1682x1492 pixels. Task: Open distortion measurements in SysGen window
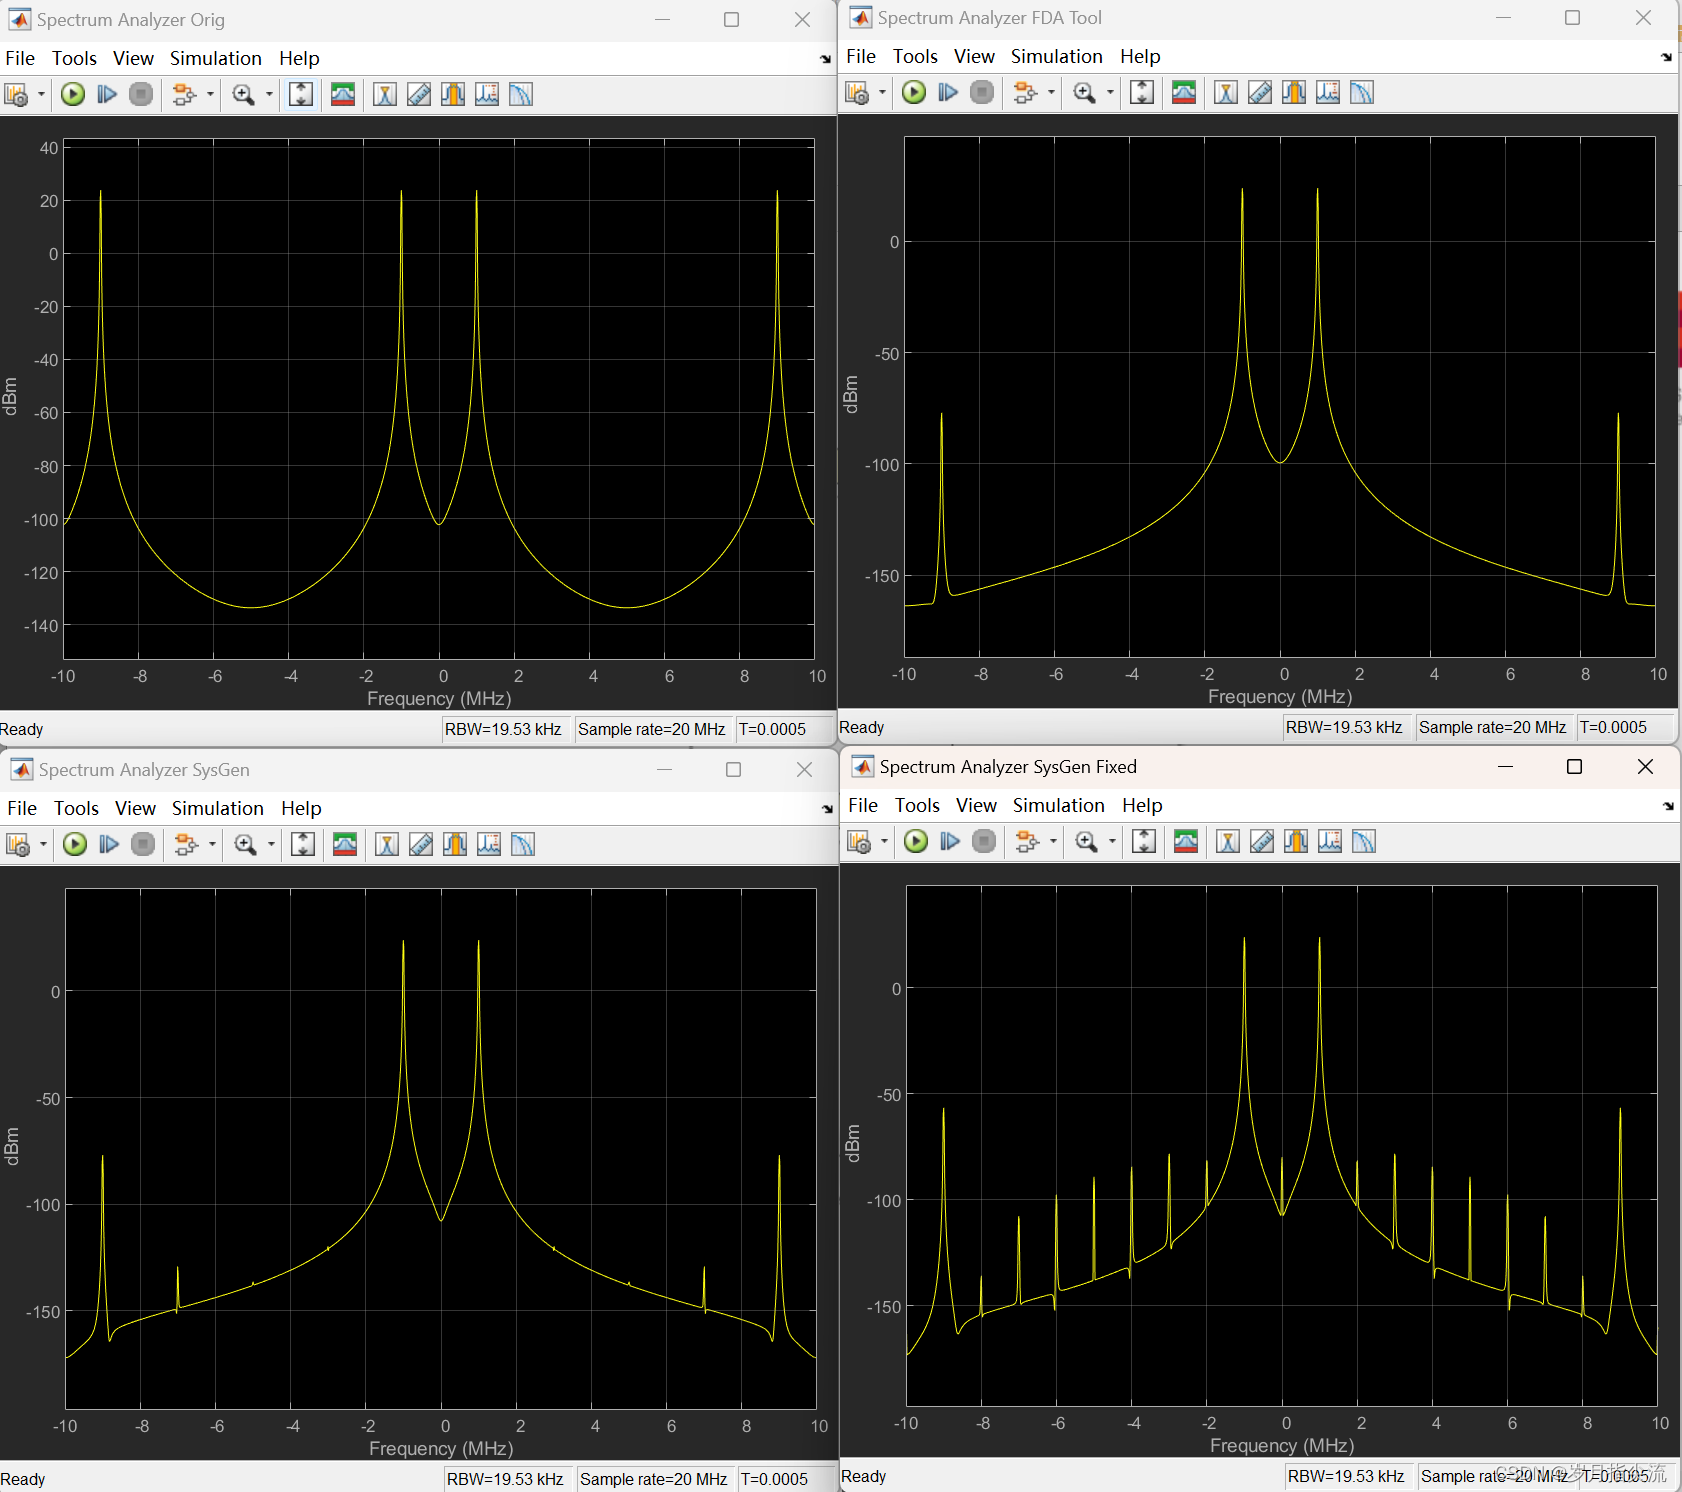(489, 844)
